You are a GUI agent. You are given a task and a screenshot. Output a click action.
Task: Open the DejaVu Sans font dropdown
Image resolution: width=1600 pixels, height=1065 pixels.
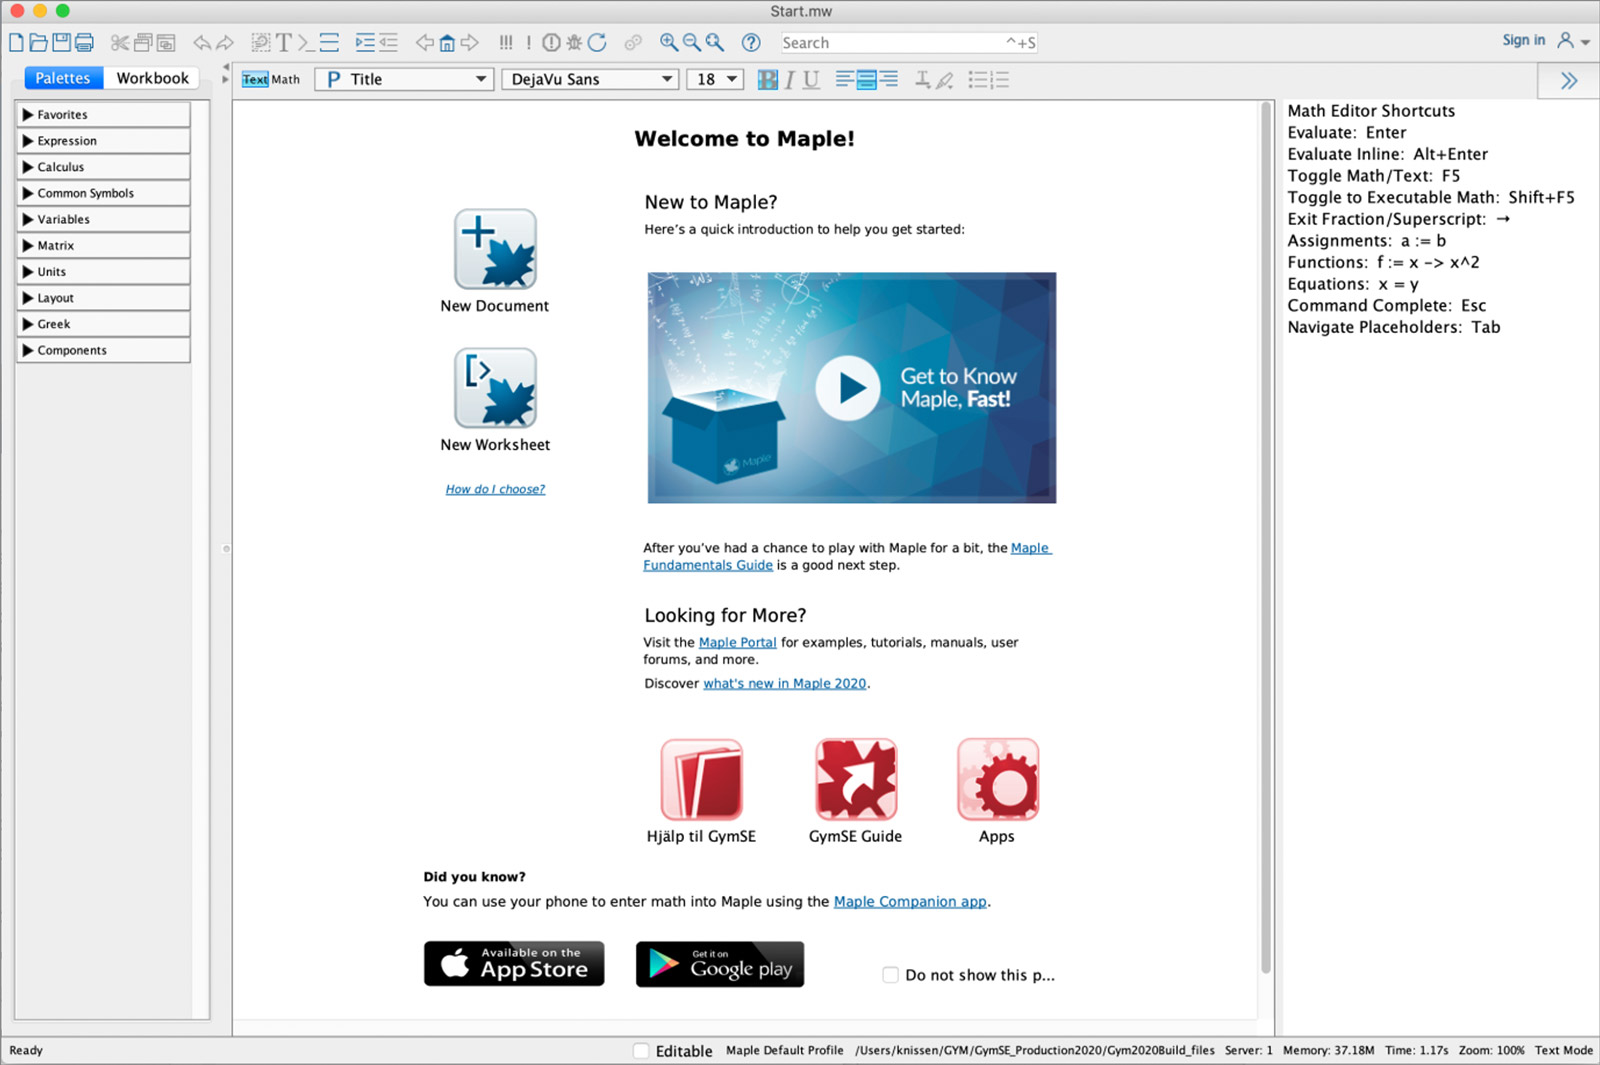point(590,80)
